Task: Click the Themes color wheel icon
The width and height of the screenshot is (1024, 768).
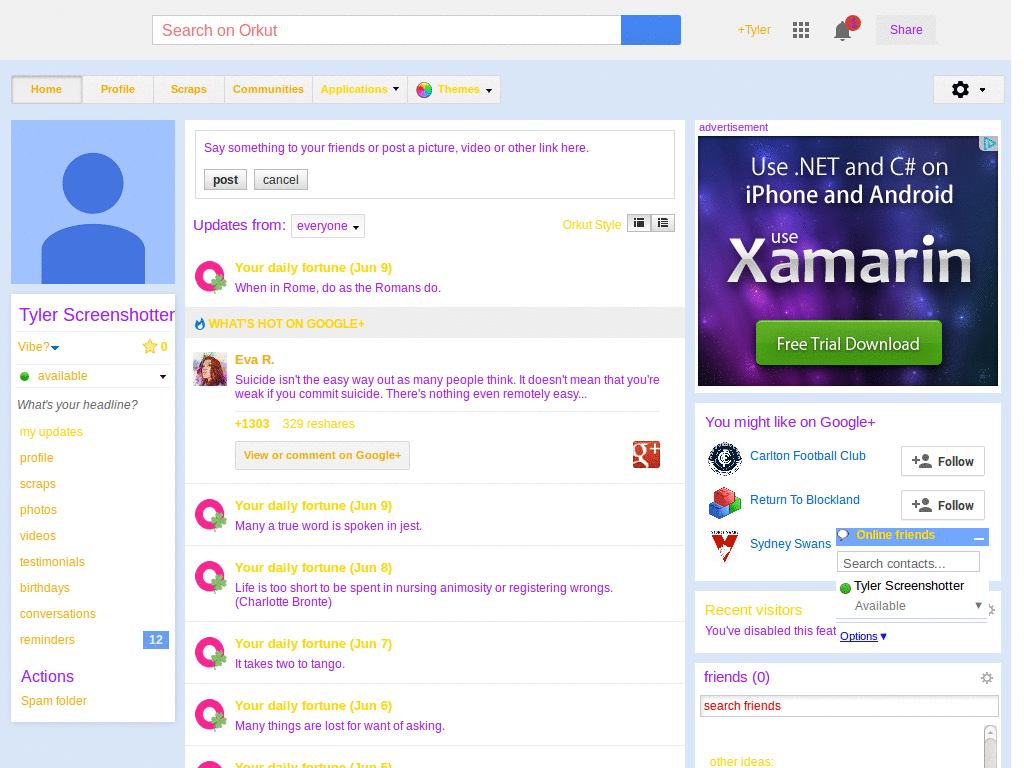Action: pyautogui.click(x=424, y=90)
